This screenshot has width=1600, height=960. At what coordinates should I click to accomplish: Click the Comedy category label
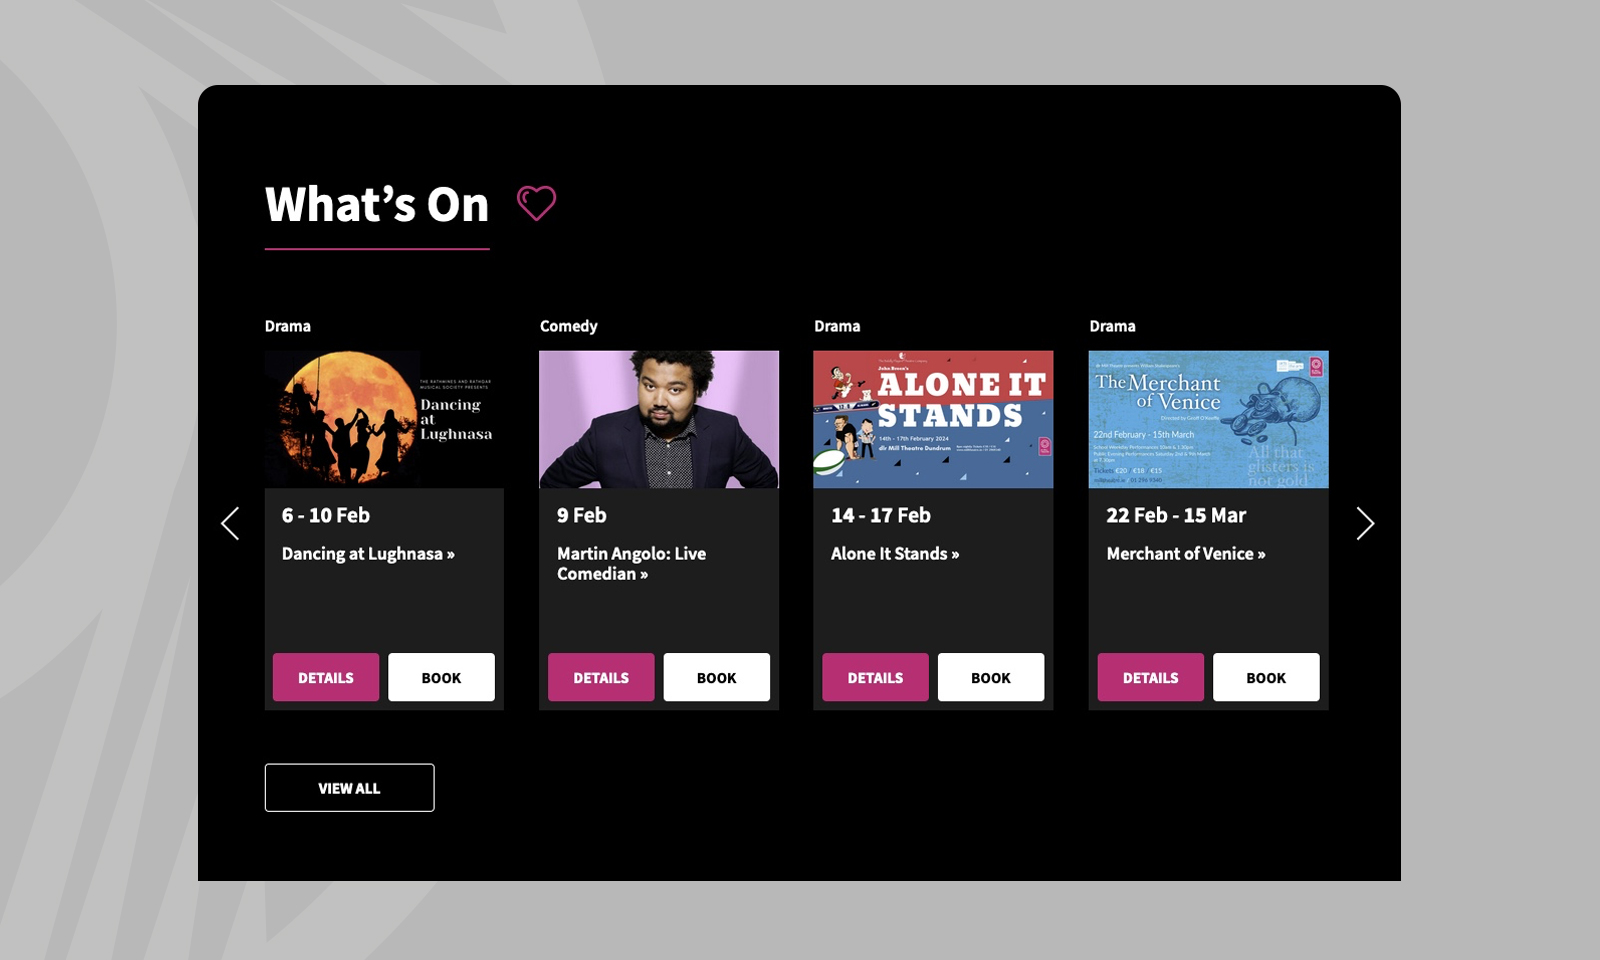click(569, 326)
